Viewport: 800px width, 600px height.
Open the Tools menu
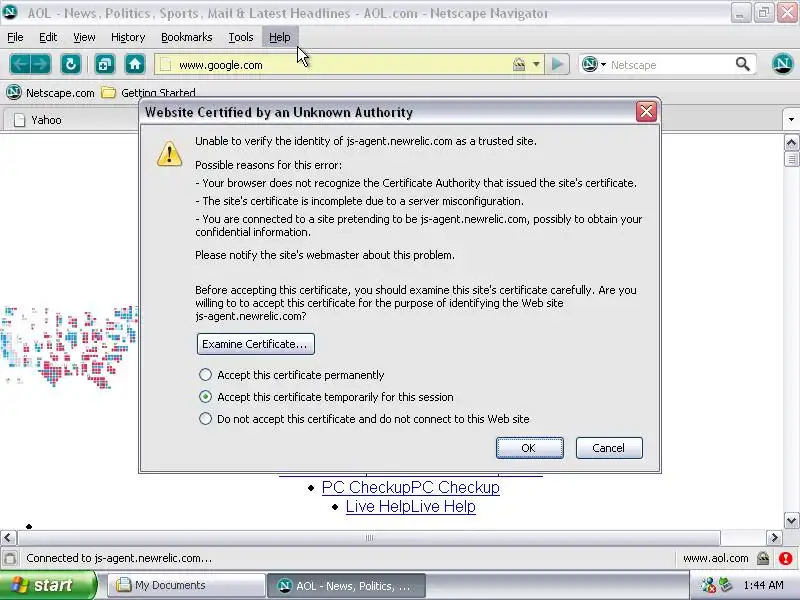[241, 37]
